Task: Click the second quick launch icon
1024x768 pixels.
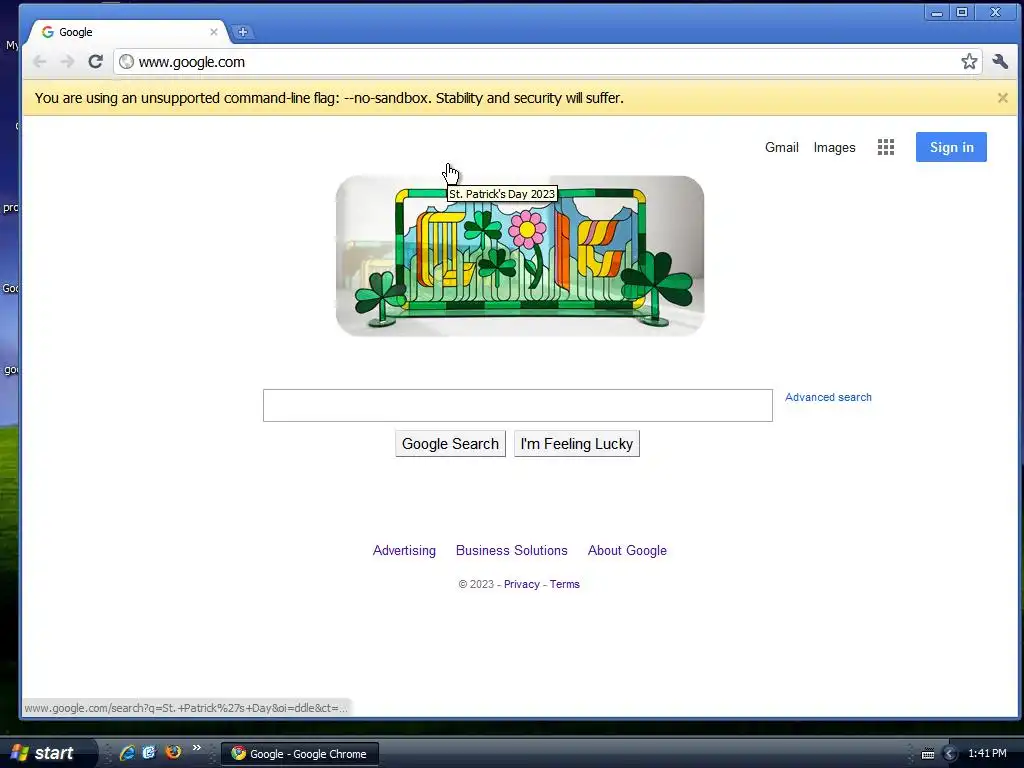Action: pyautogui.click(x=150, y=753)
